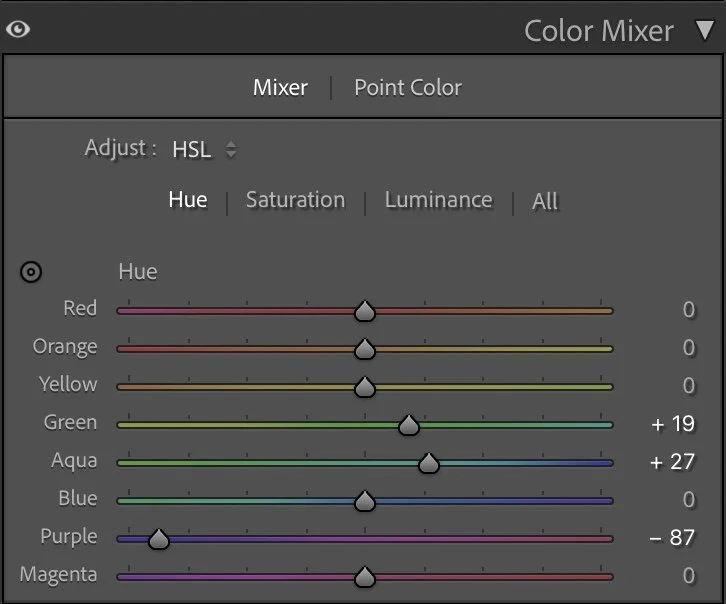Click the Green hue value +19

click(673, 423)
